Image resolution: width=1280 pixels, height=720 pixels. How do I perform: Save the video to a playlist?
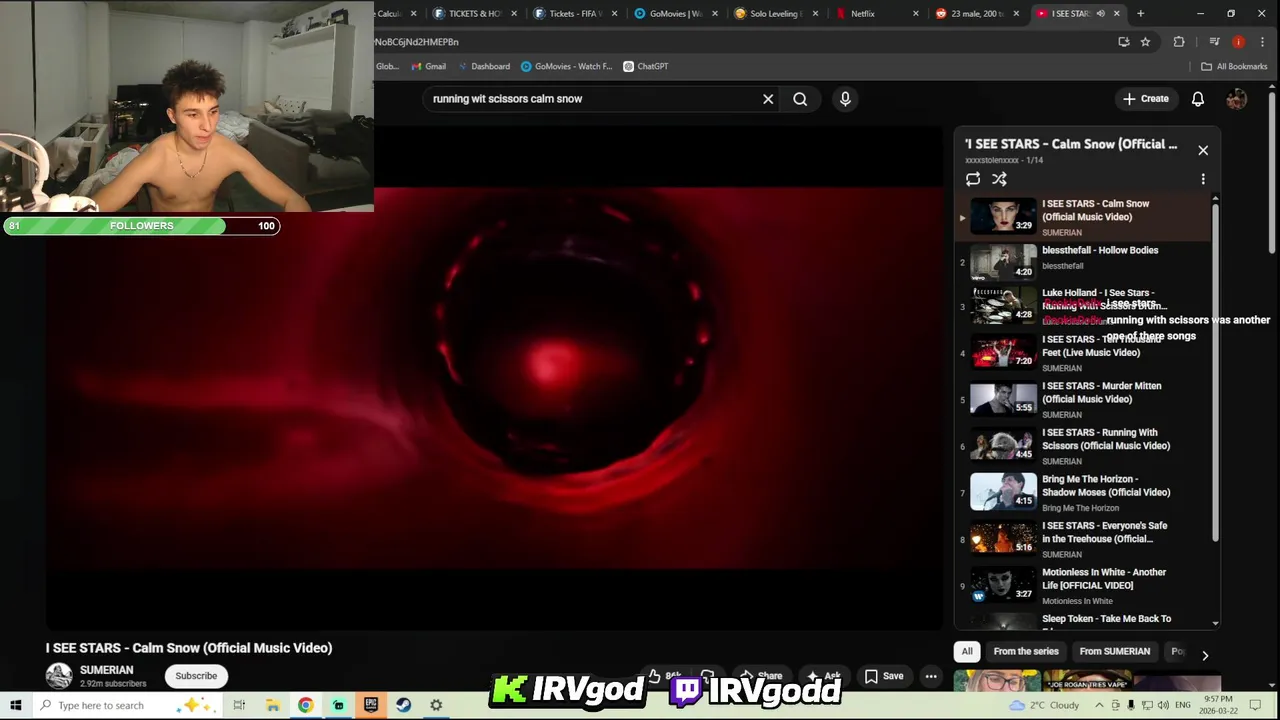884,676
